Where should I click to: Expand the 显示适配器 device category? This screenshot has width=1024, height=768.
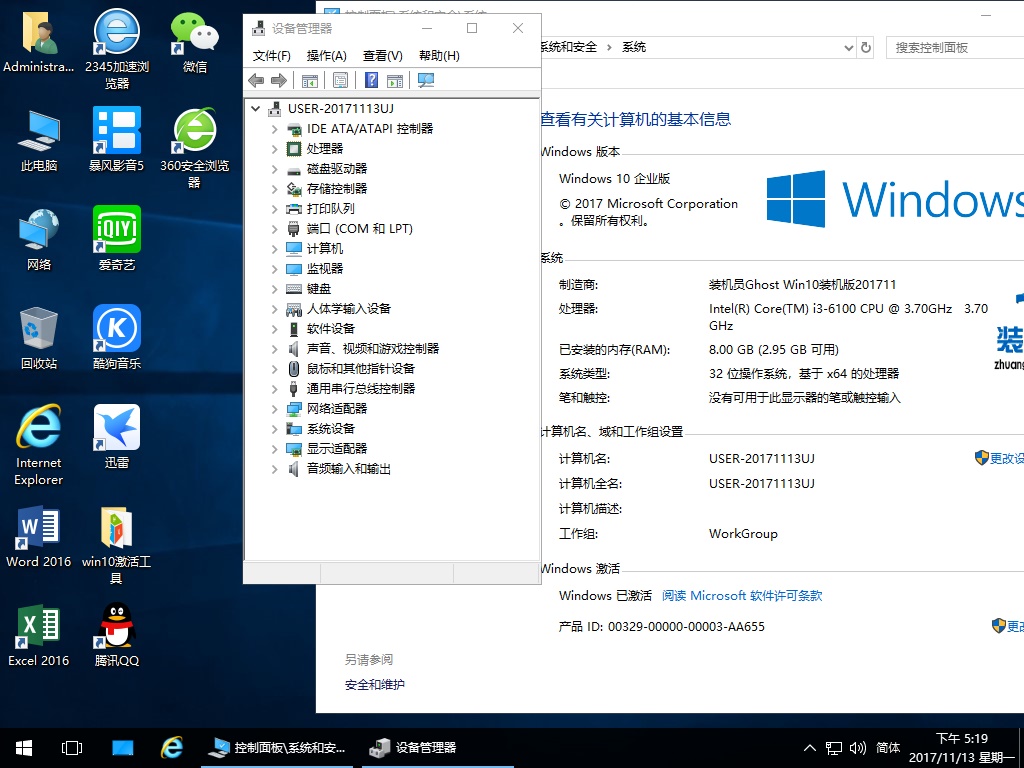point(275,449)
